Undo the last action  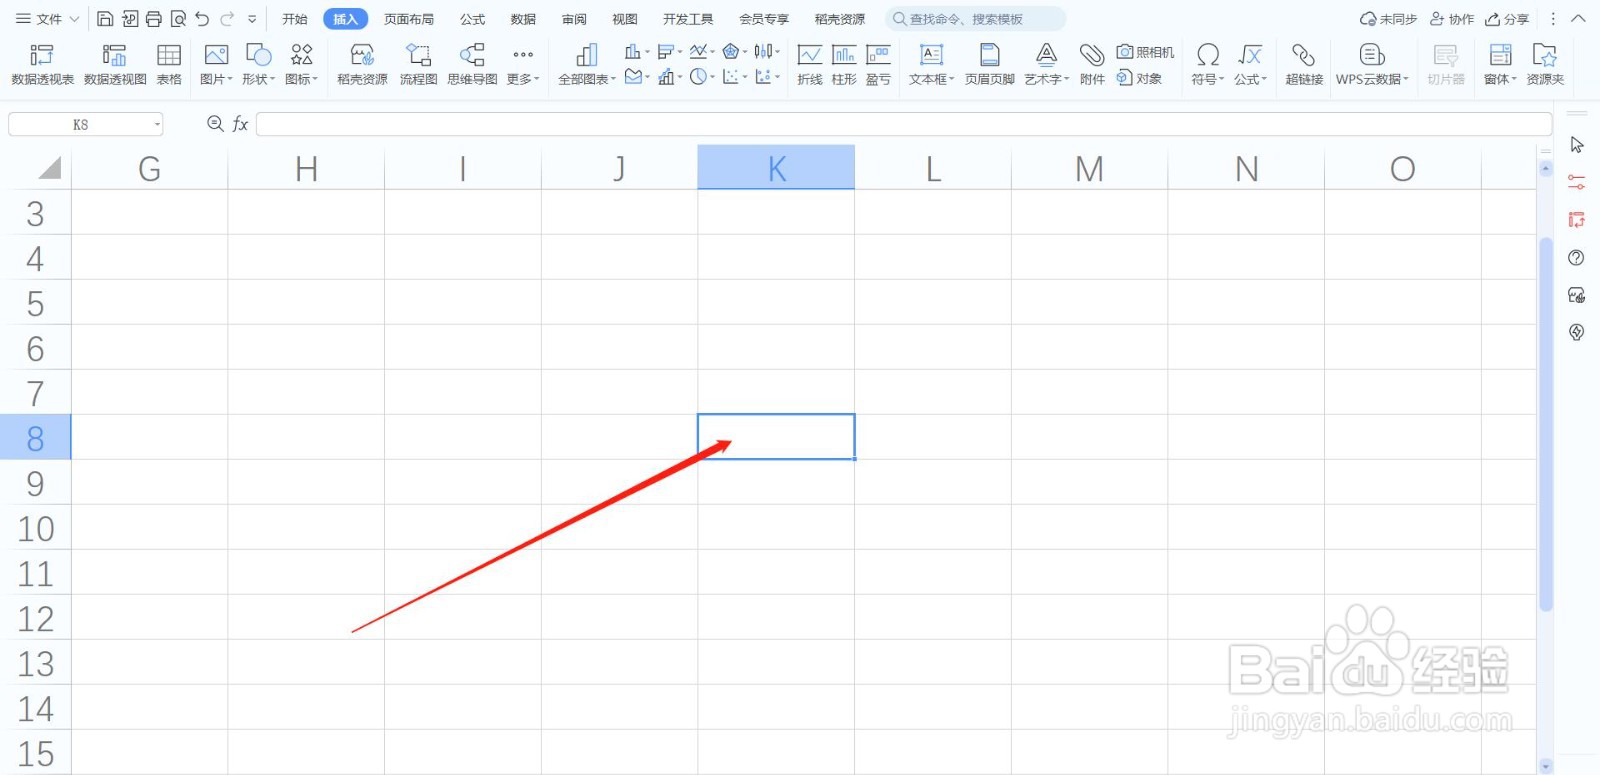point(202,19)
